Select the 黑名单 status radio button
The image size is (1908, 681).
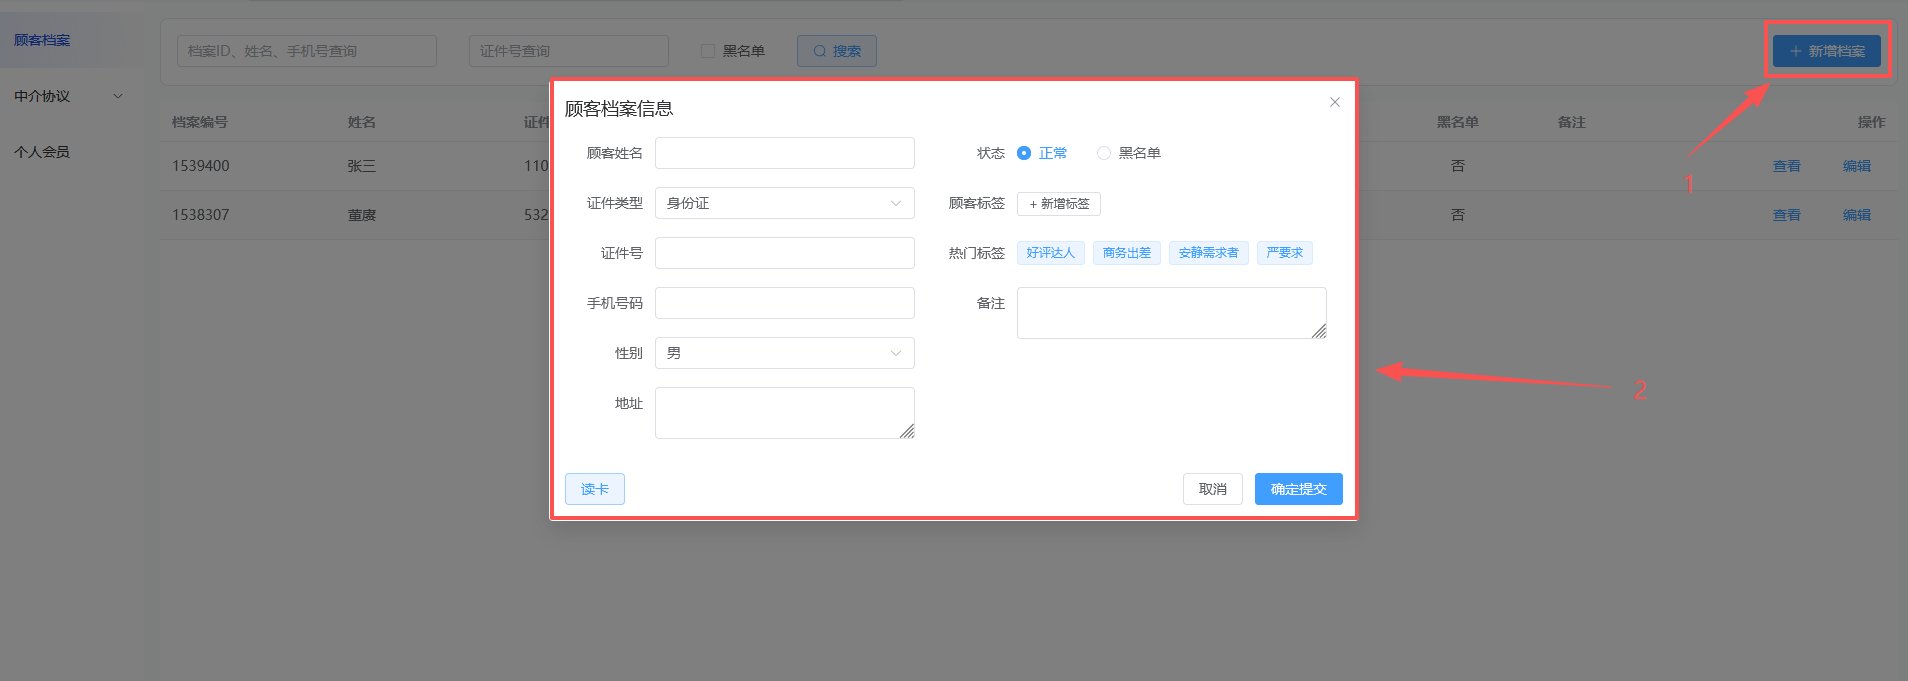[x=1104, y=153]
